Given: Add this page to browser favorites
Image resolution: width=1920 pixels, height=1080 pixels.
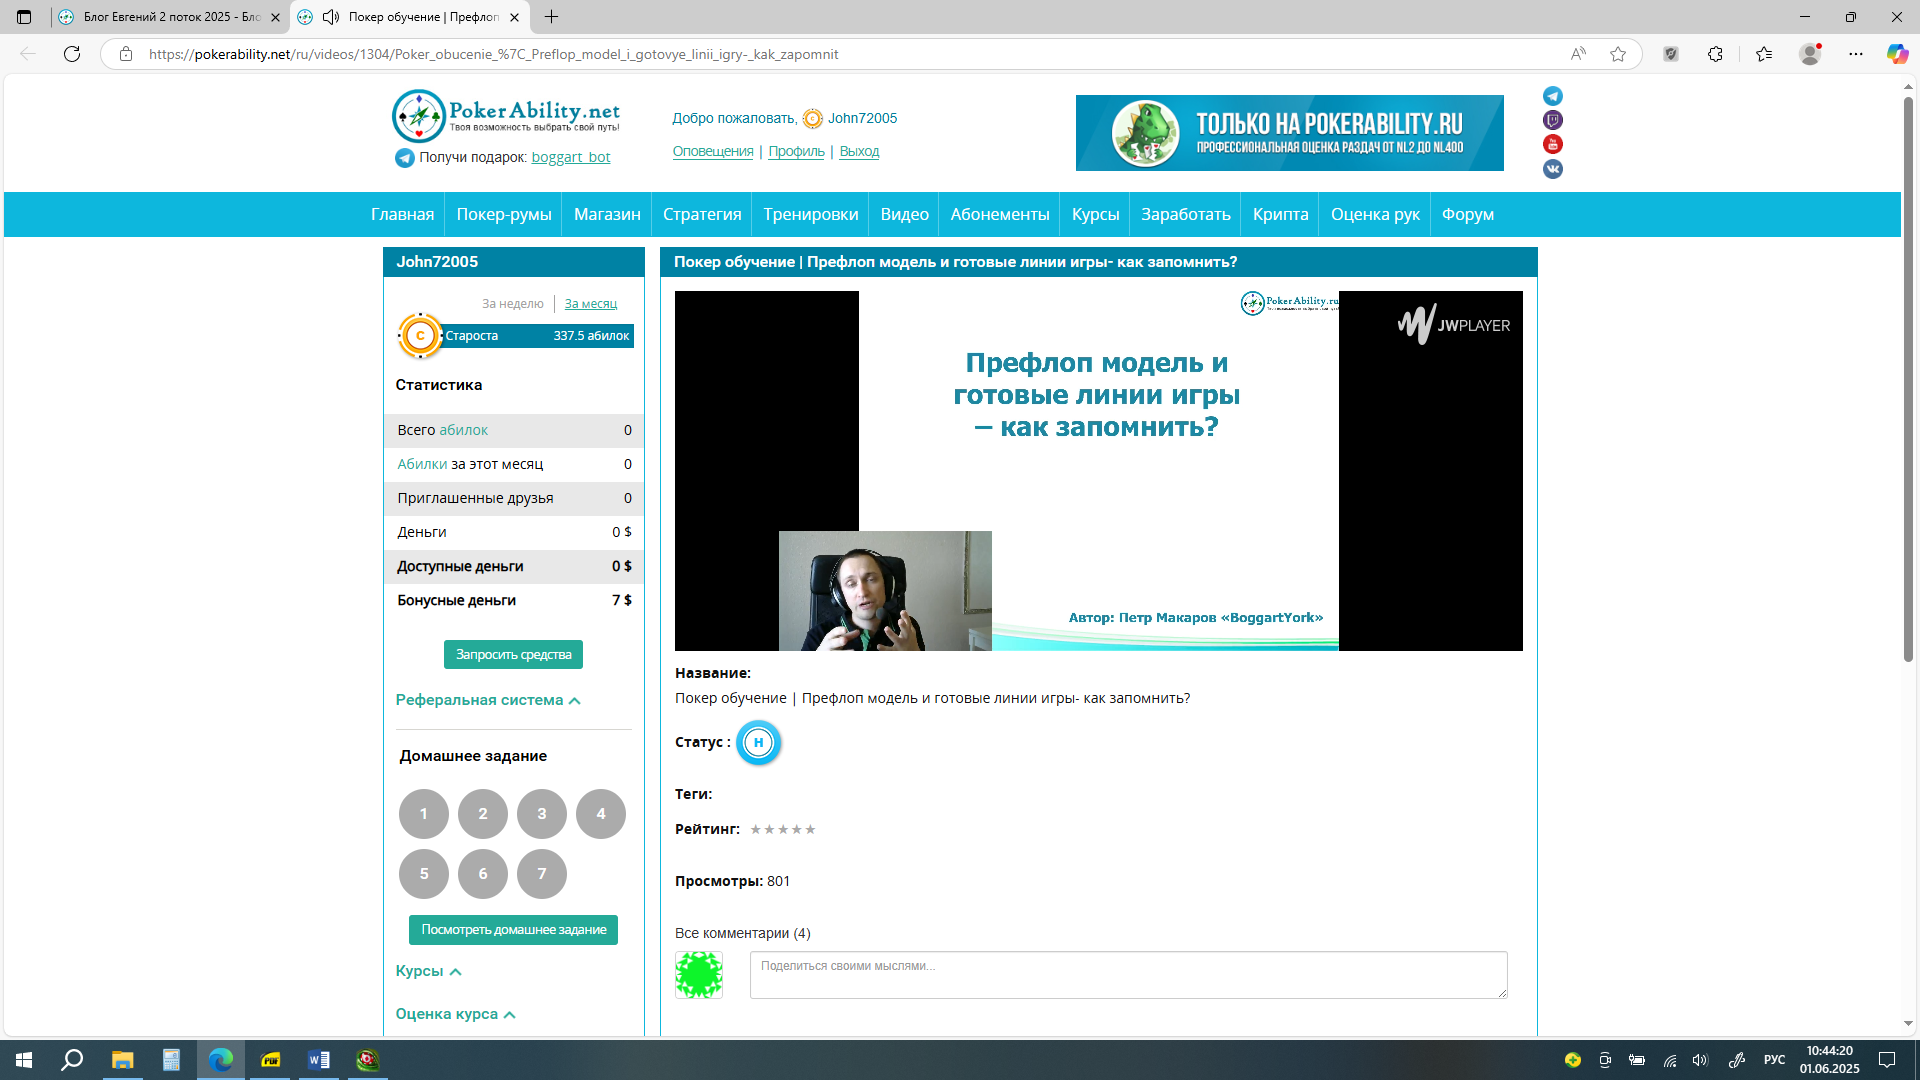Looking at the screenshot, I should point(1618,54).
